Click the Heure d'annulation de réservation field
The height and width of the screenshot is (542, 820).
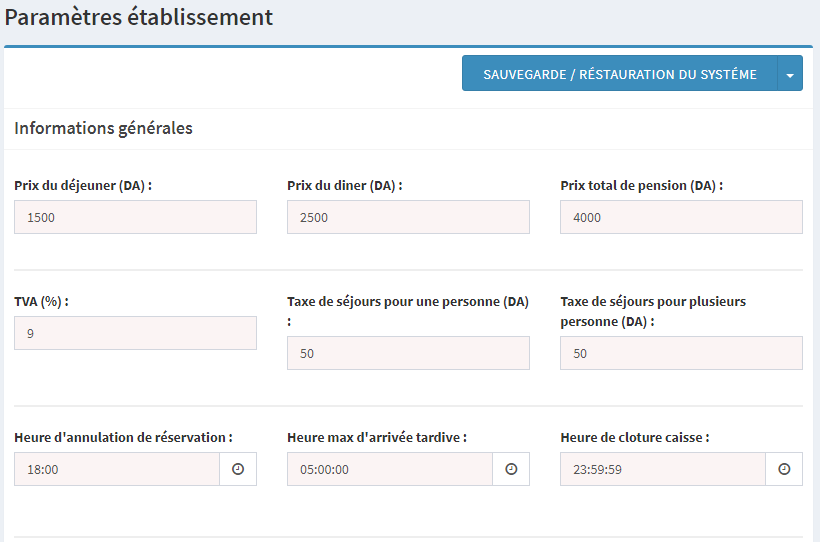click(x=117, y=469)
